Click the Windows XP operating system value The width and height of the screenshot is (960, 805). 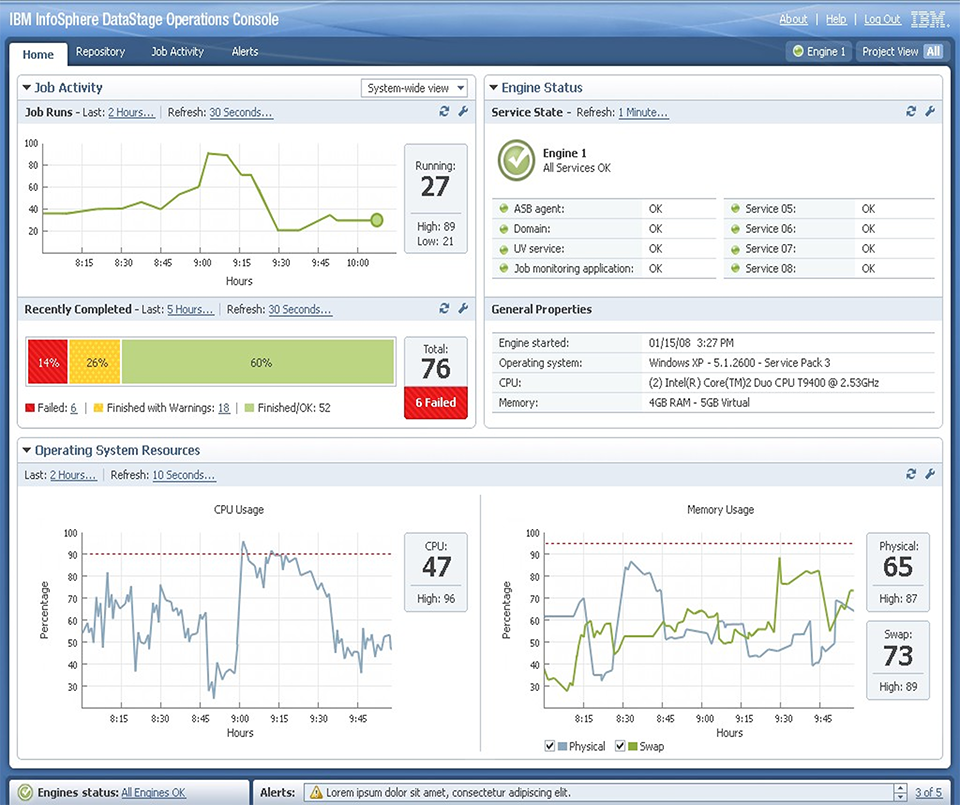739,362
